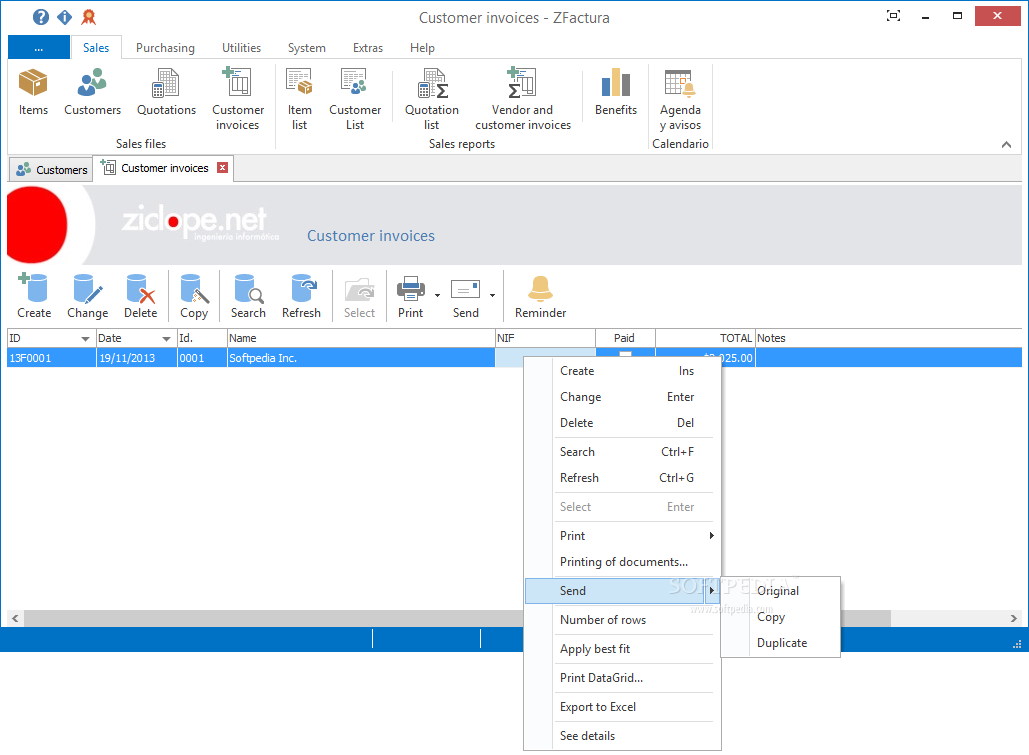The height and width of the screenshot is (755, 1029).
Task: Select Send in the context menu
Action: 622,591
